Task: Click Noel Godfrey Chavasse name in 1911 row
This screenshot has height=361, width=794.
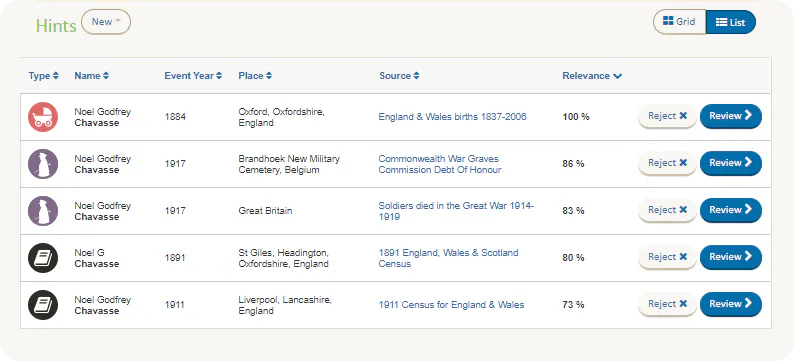Action: click(103, 305)
